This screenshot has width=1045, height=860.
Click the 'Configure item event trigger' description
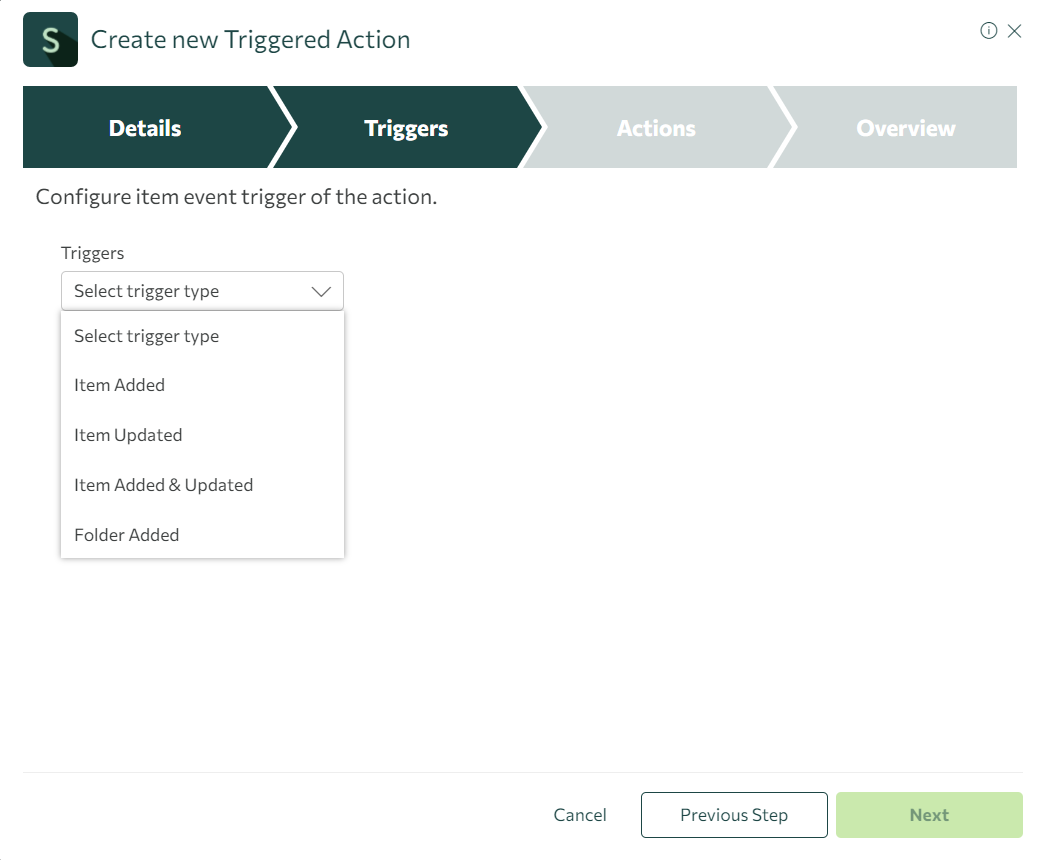click(x=236, y=197)
